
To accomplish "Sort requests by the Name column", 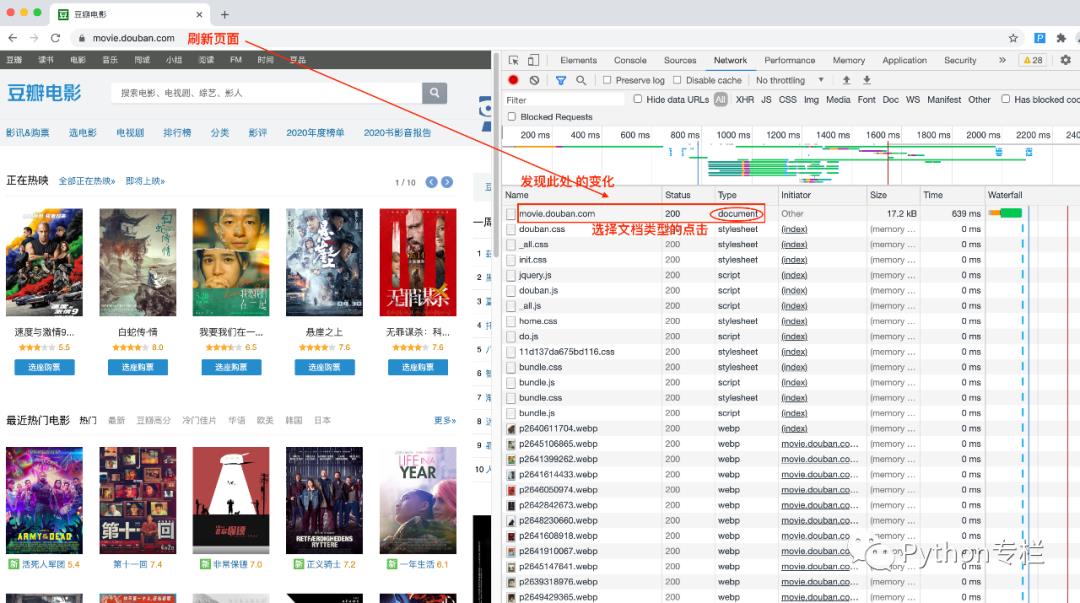I will [582, 195].
